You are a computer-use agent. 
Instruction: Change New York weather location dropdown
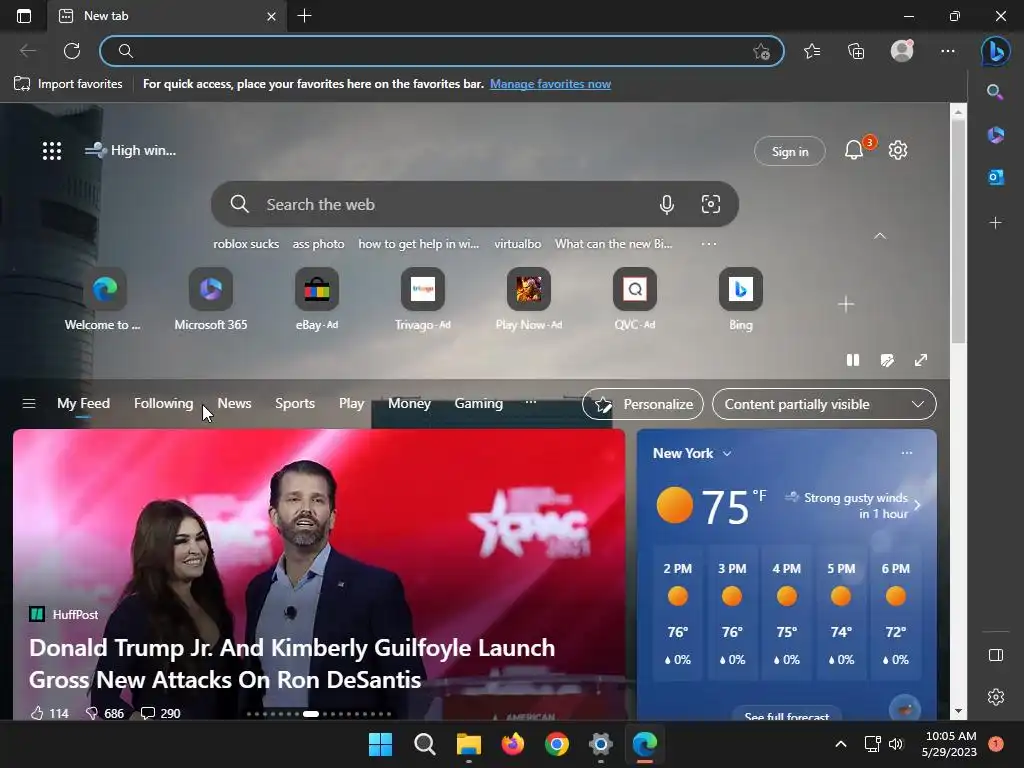[692, 453]
